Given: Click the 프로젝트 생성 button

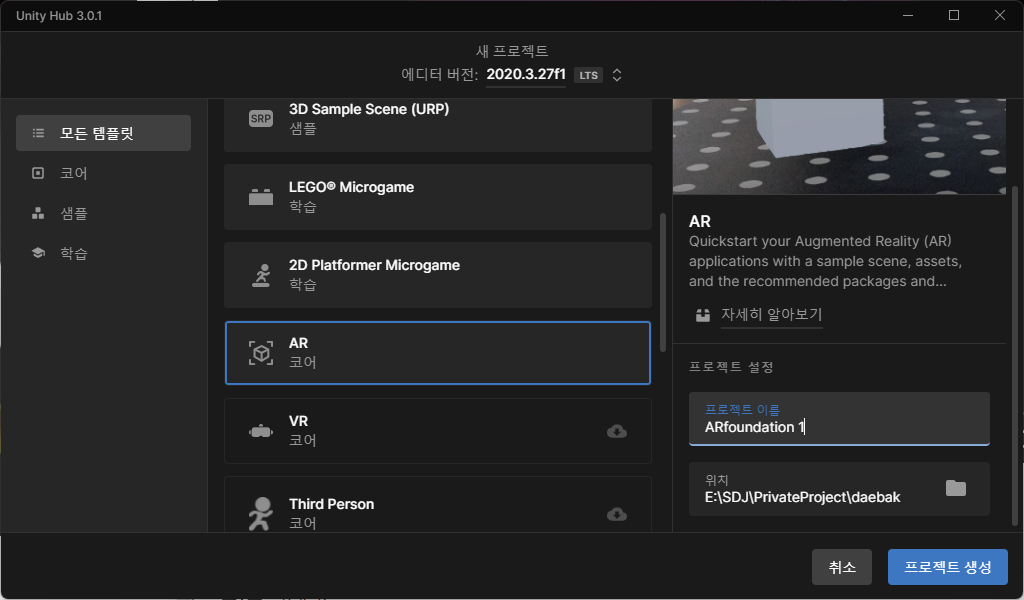Looking at the screenshot, I should [948, 567].
